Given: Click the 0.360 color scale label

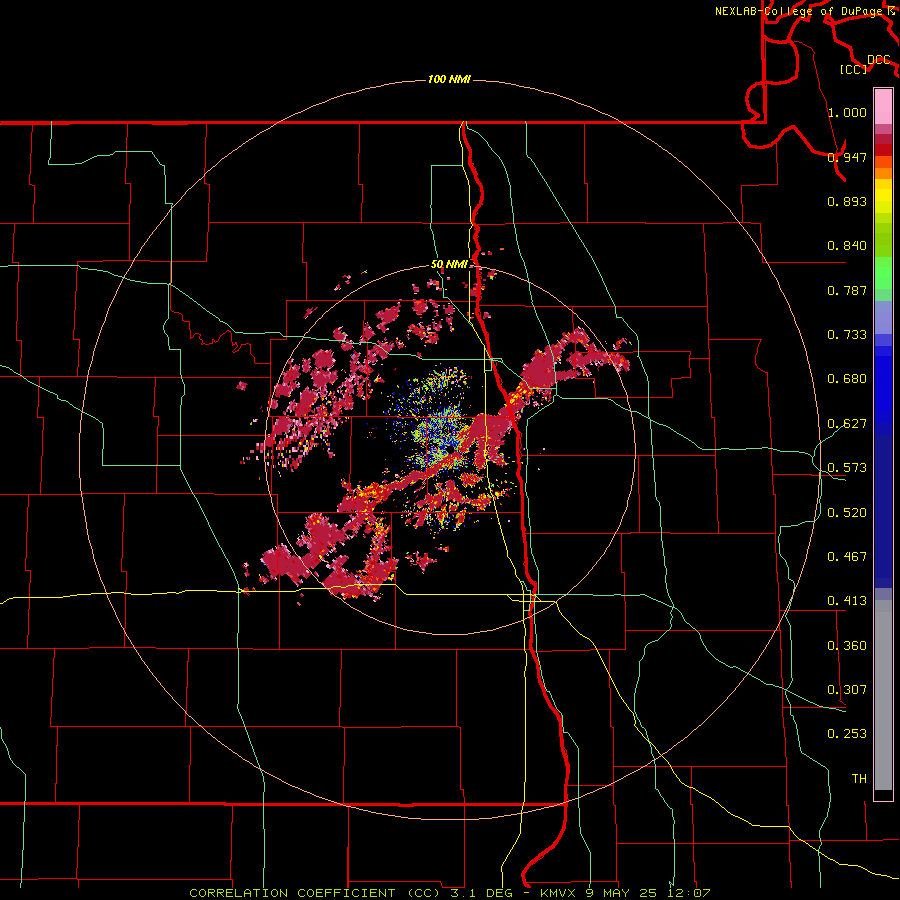Looking at the screenshot, I should [847, 646].
